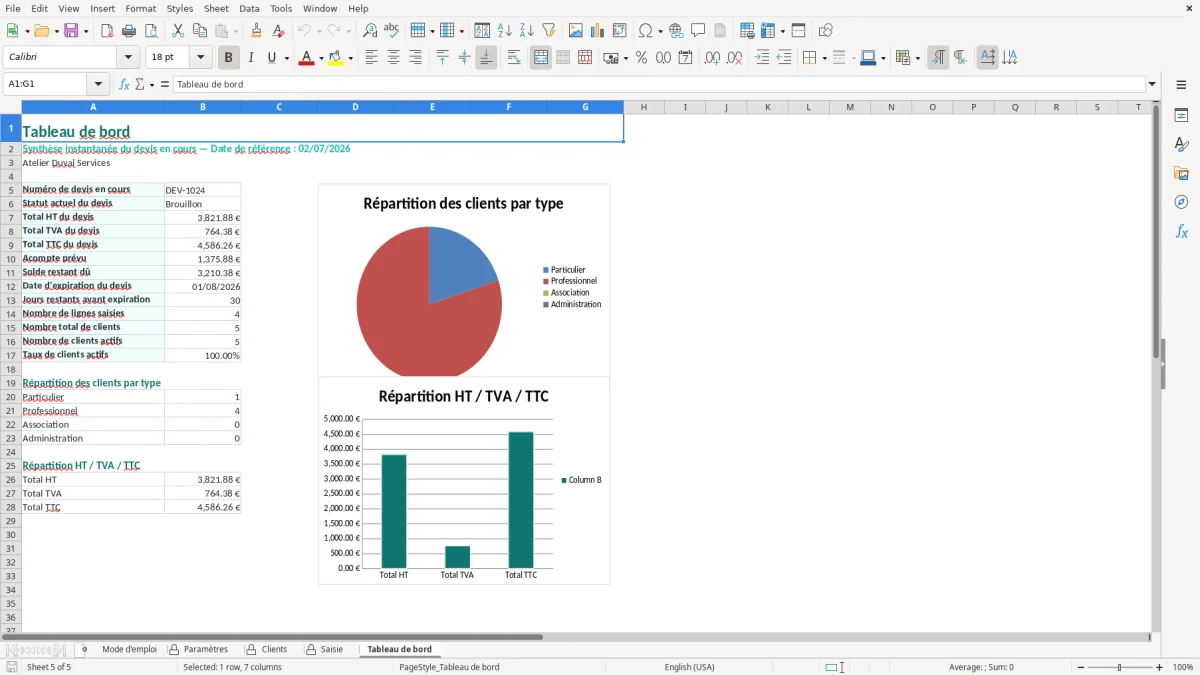Image resolution: width=1200 pixels, height=675 pixels.
Task: Expand the Name Box dropdown
Action: (x=98, y=85)
